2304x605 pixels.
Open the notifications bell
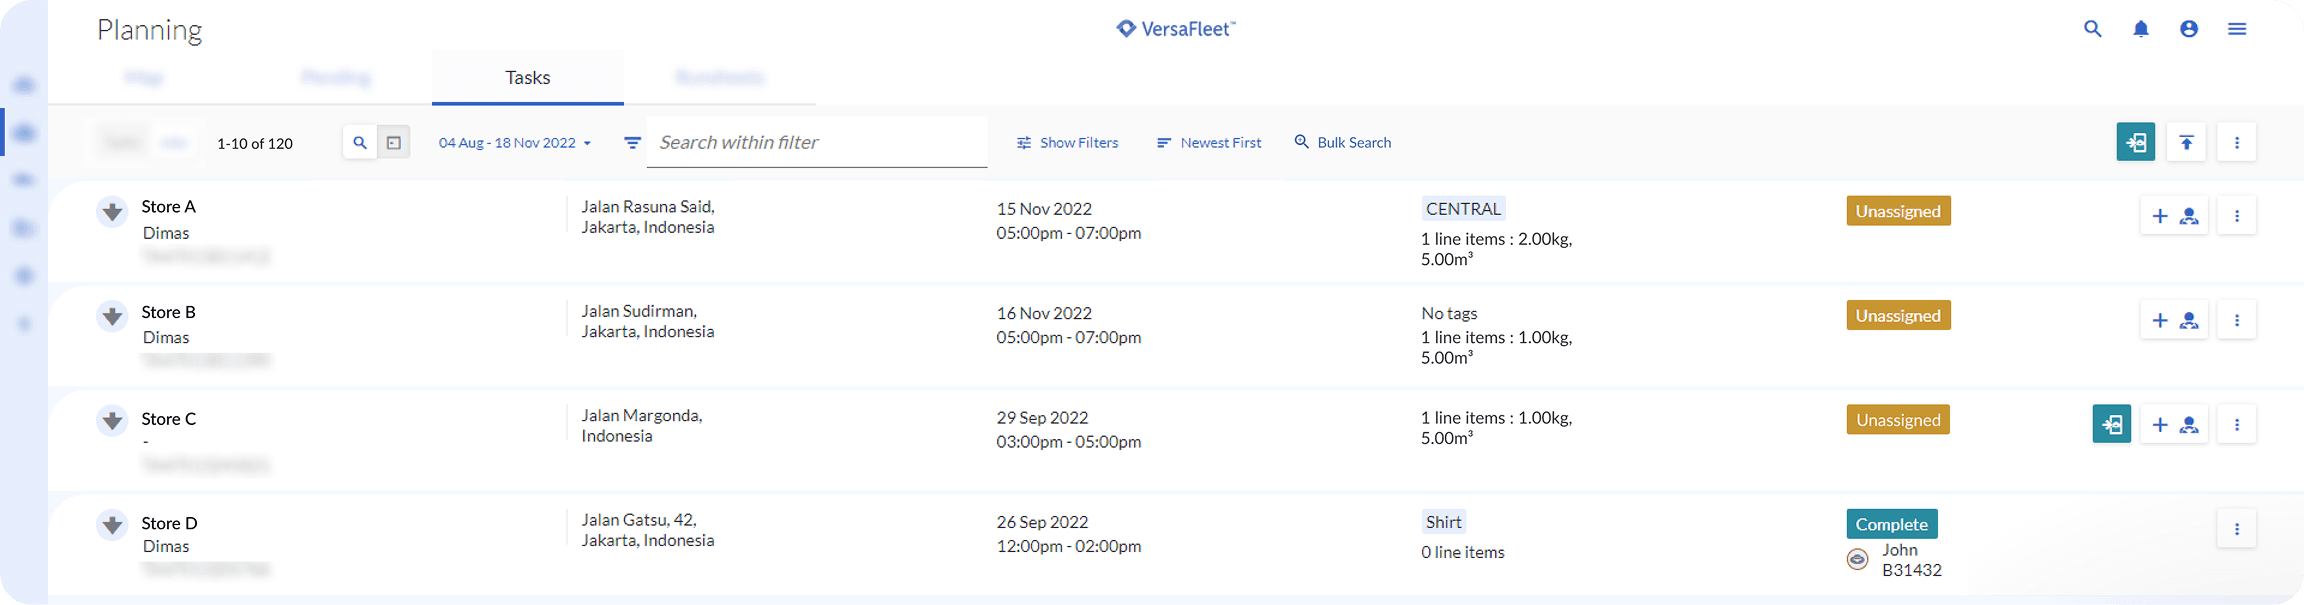click(x=2141, y=29)
